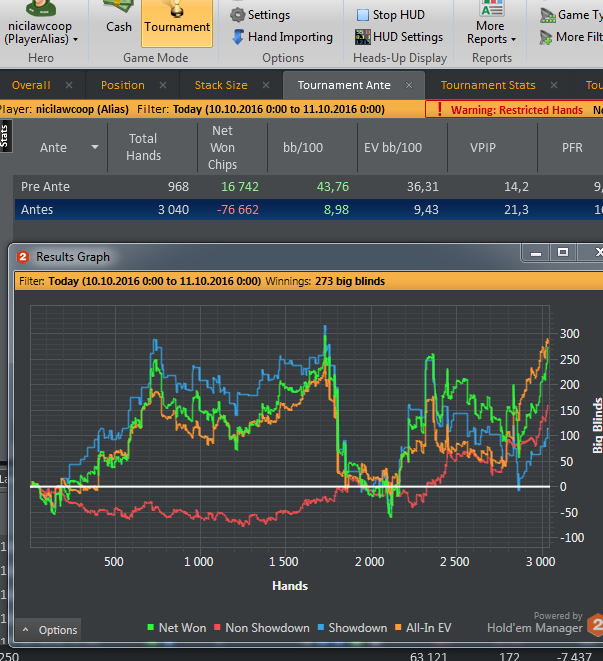Screen dimensions: 603x661
Task: Open Hand Importing option
Action: click(282, 37)
